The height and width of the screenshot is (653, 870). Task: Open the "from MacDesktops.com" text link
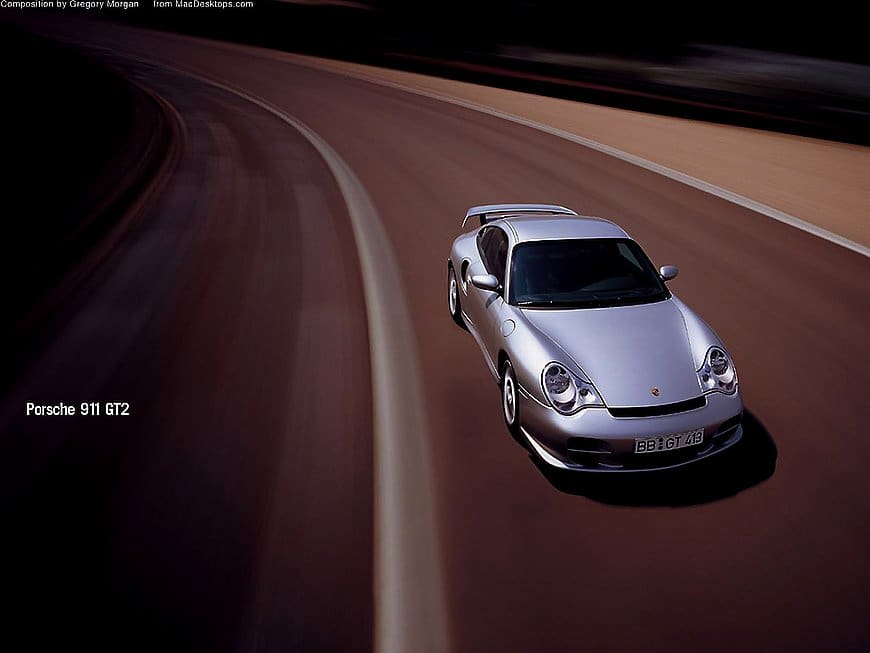click(x=203, y=5)
